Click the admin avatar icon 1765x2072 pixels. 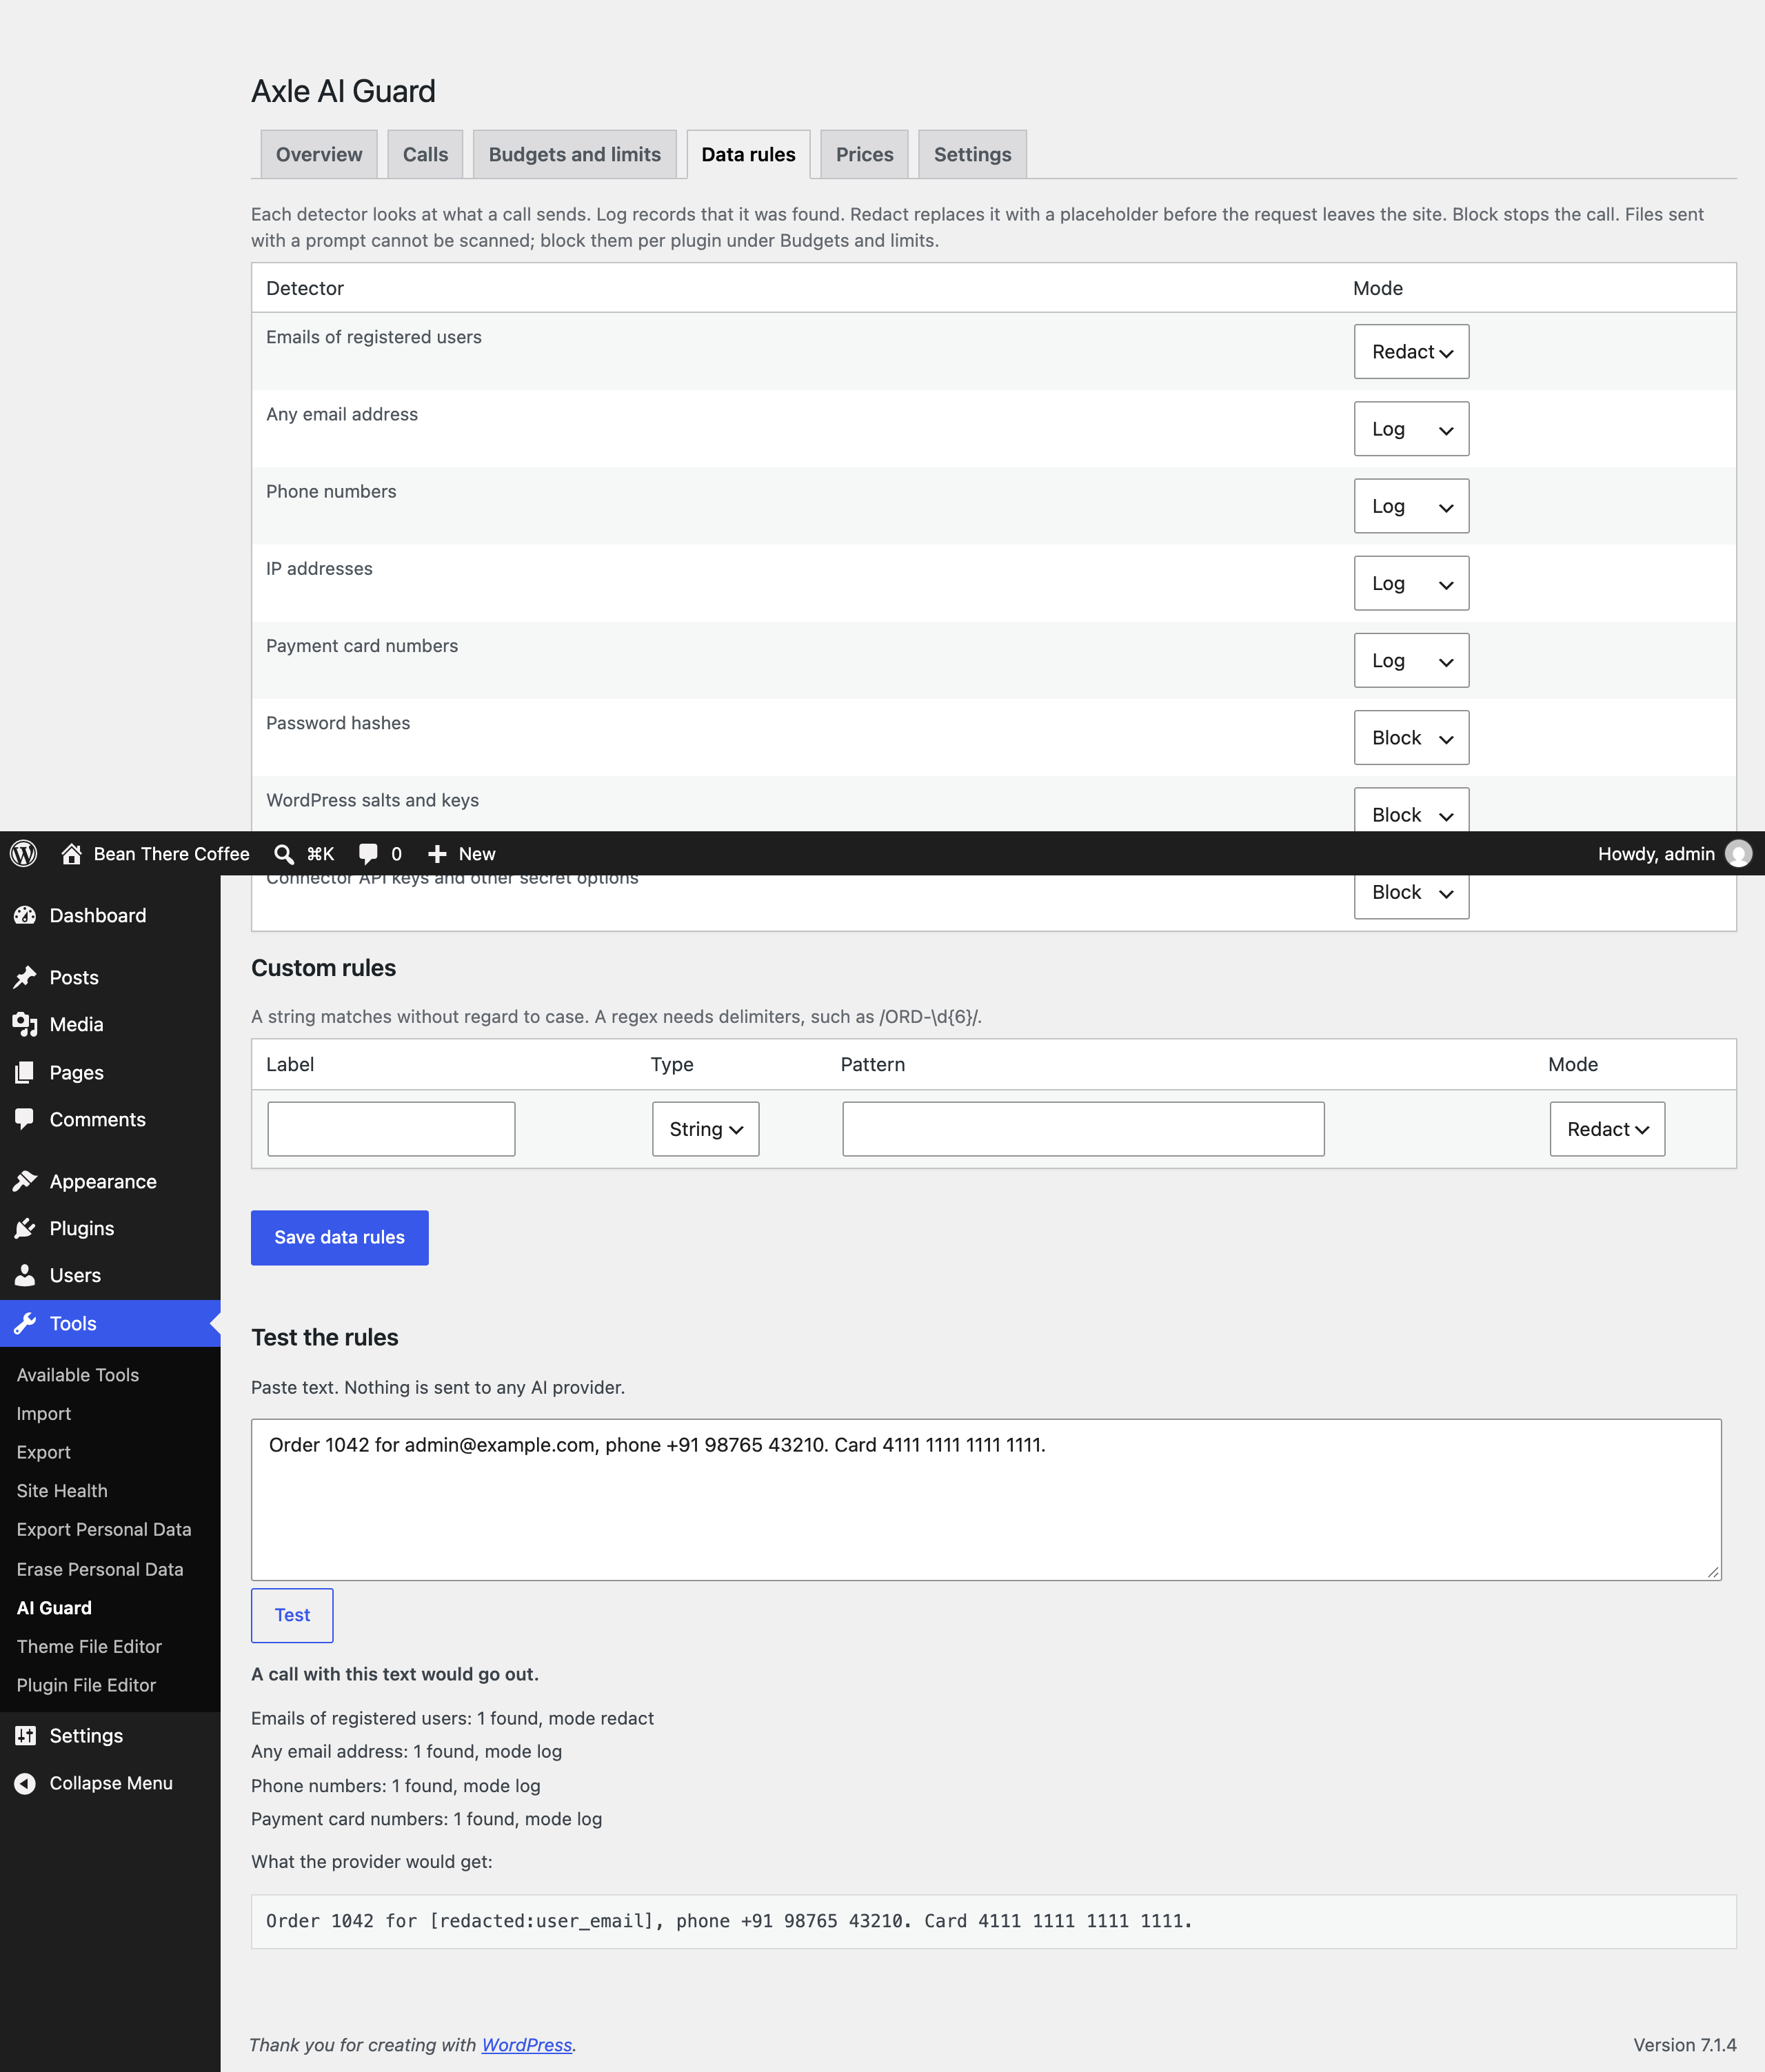tap(1738, 853)
